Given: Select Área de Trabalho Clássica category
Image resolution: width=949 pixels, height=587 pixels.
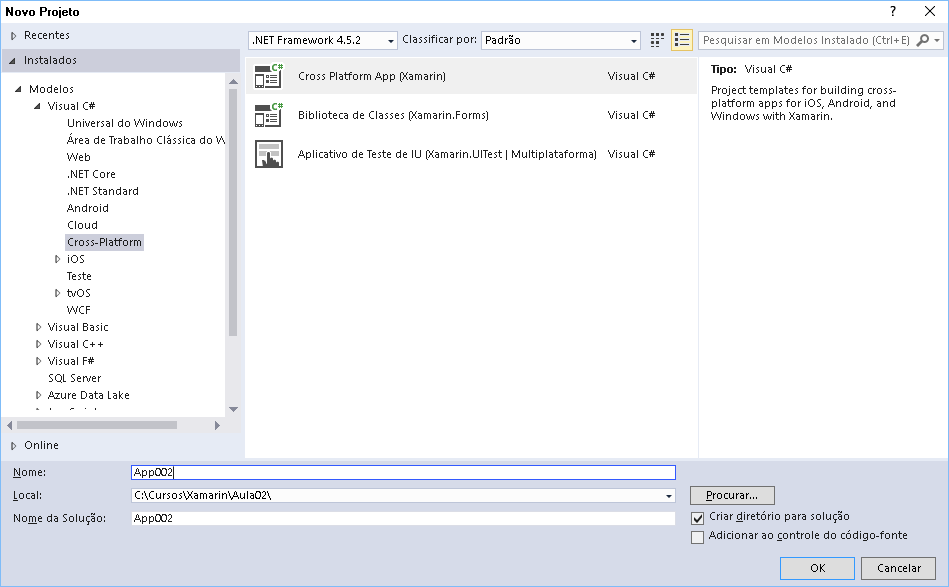Looking at the screenshot, I should coord(145,140).
